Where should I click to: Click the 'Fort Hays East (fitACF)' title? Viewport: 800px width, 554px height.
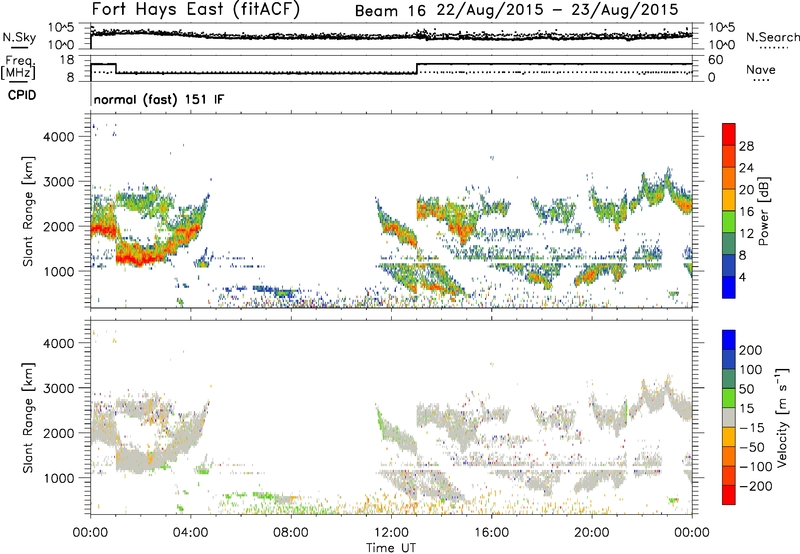[x=196, y=9]
